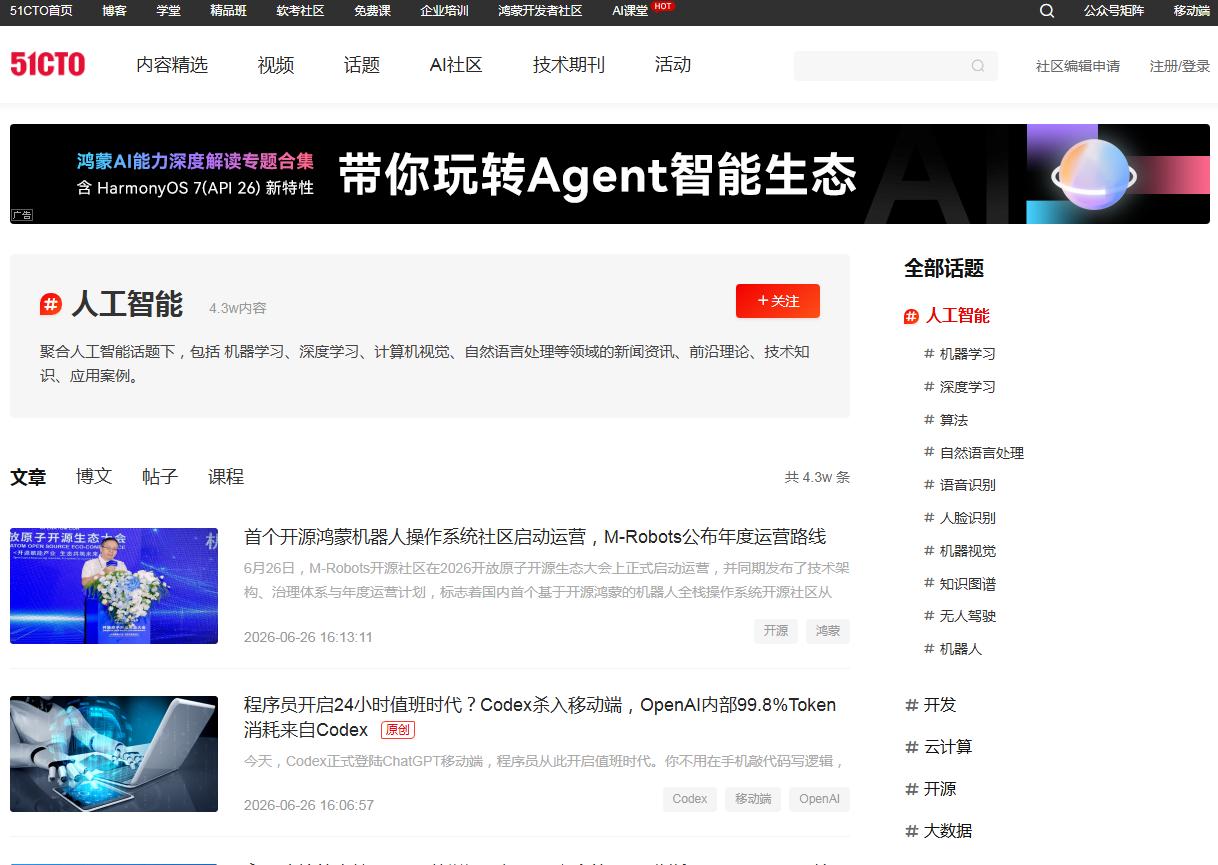Open AI课堂 in top bar
This screenshot has width=1218, height=865.
click(x=630, y=11)
